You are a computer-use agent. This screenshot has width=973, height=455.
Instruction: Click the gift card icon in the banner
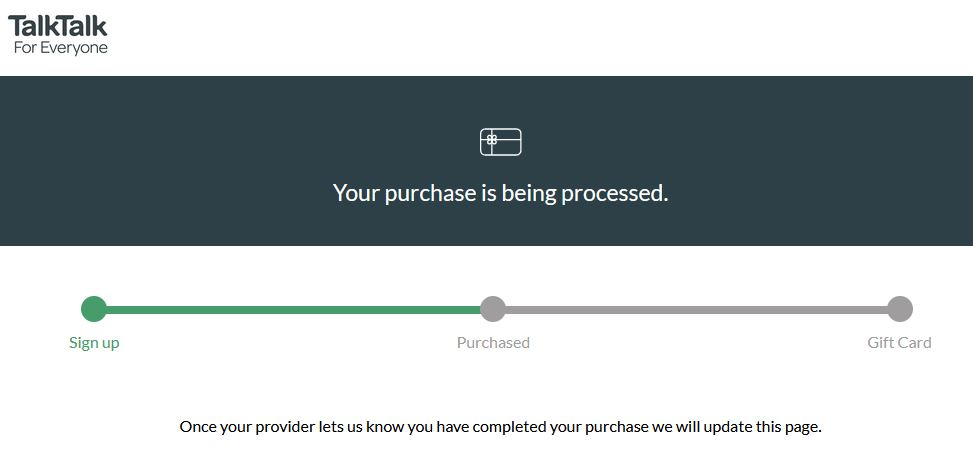pos(500,142)
